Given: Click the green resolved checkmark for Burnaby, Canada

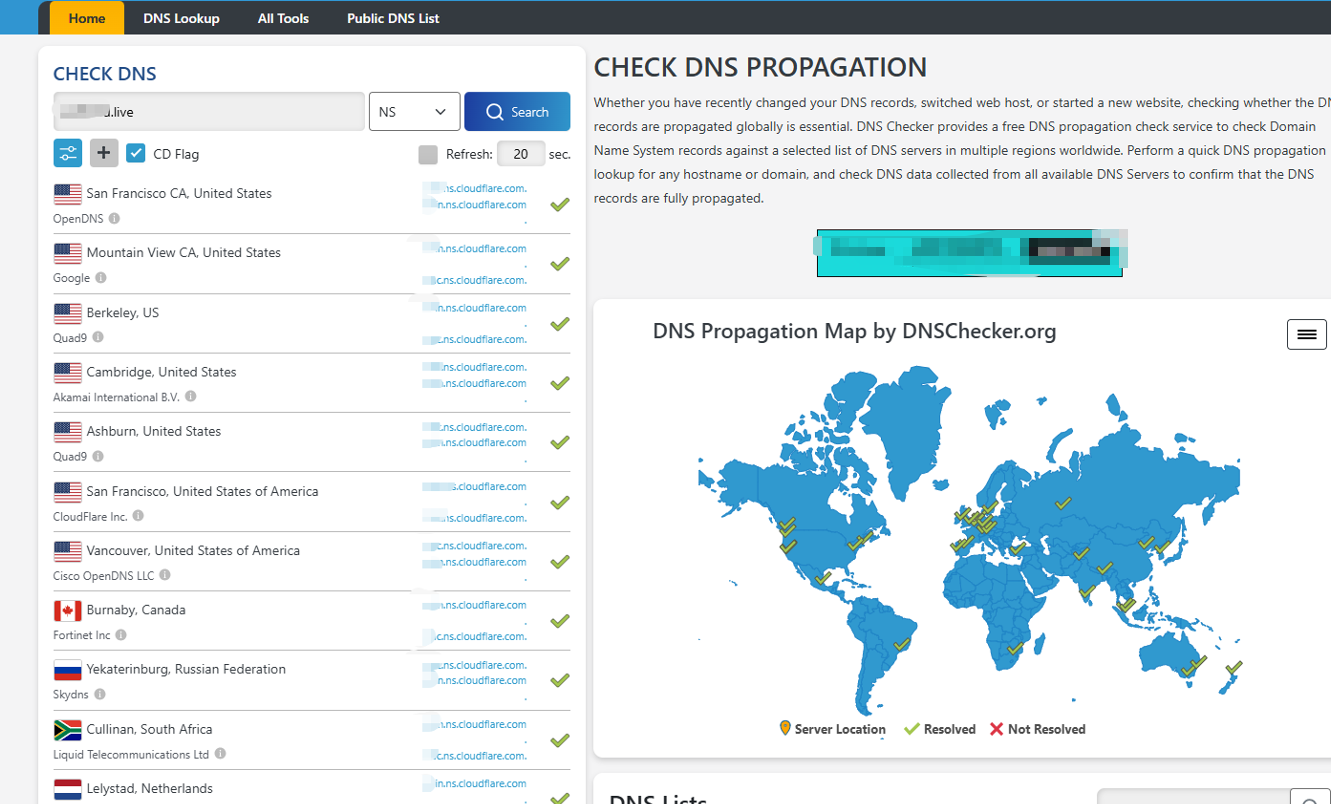Looking at the screenshot, I should [560, 621].
